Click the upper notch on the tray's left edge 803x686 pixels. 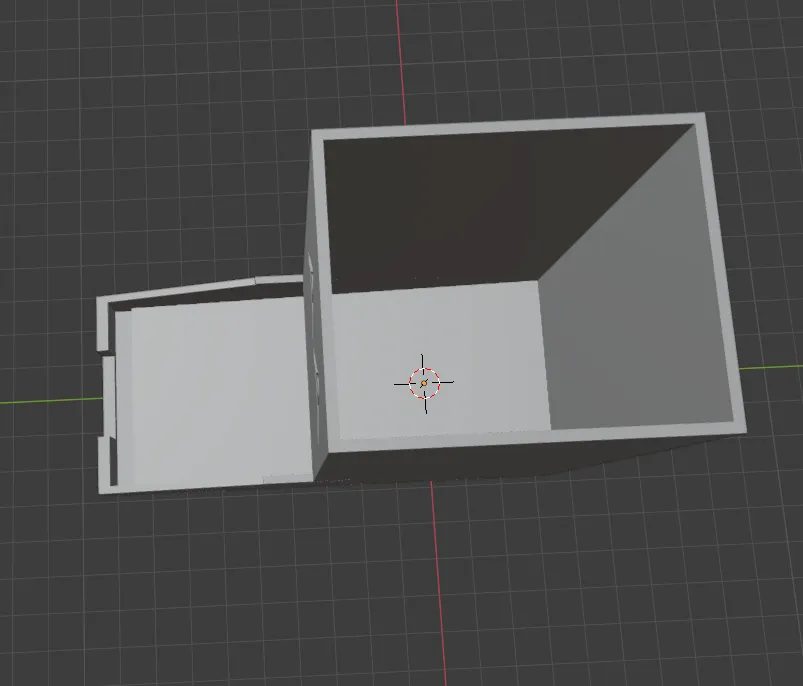click(x=104, y=353)
